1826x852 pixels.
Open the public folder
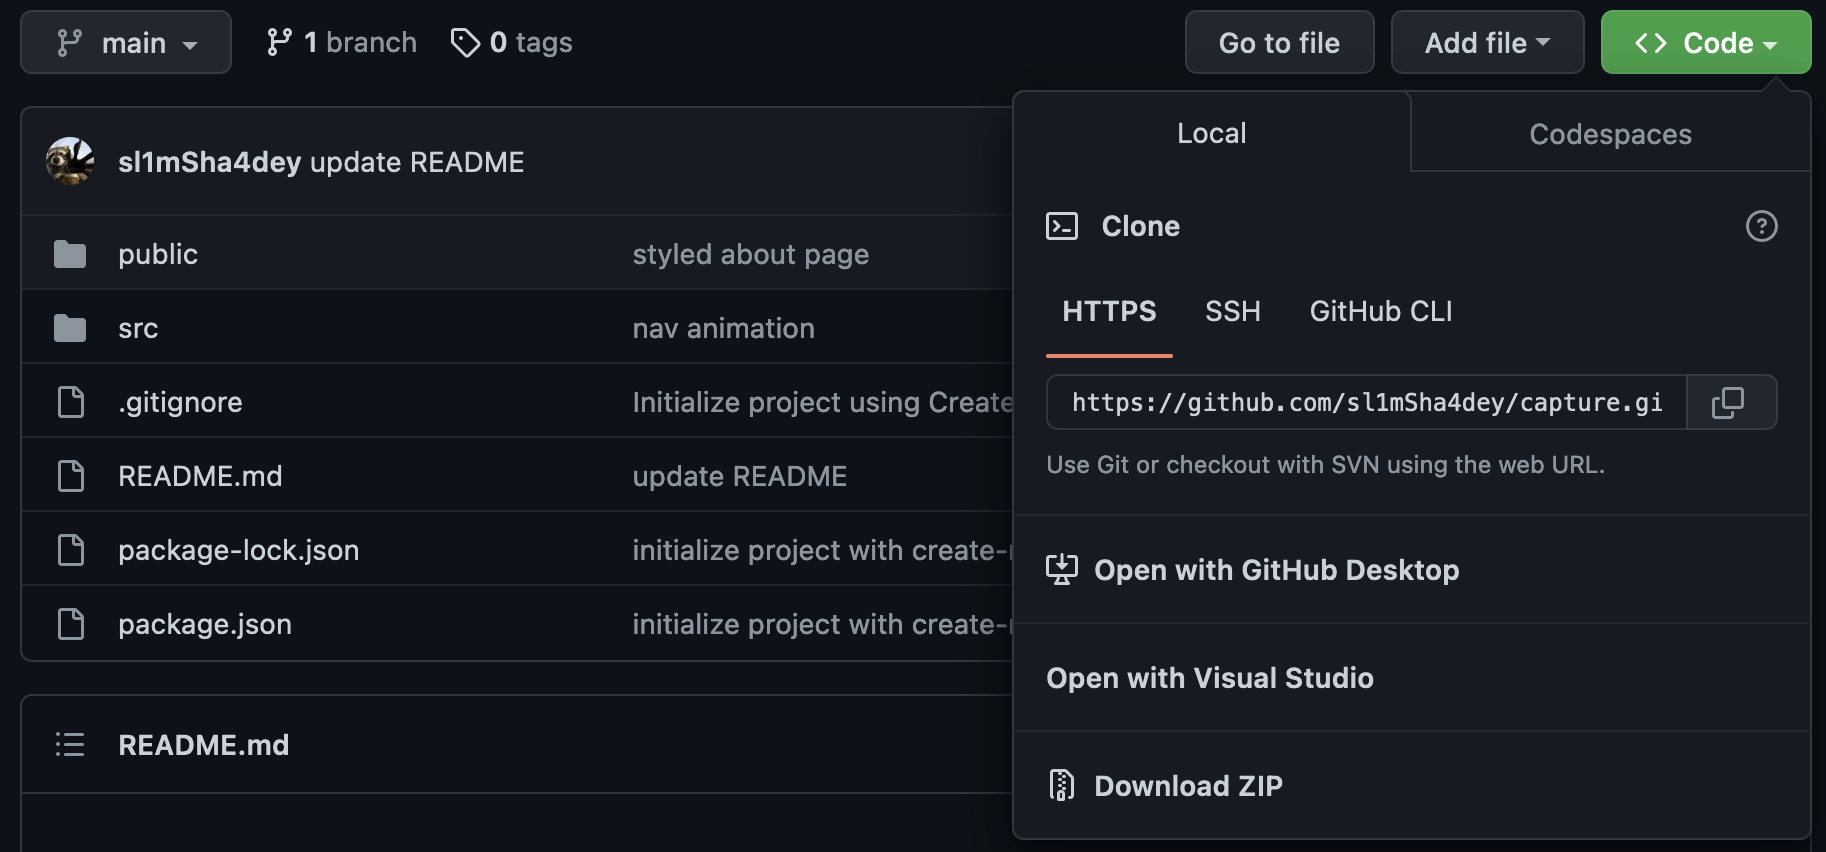pos(158,254)
